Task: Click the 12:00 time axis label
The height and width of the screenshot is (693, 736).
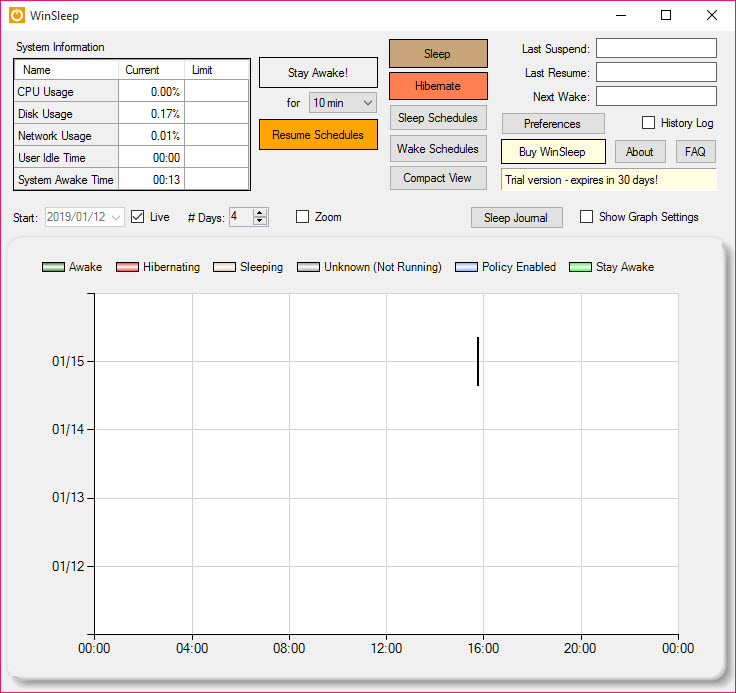Action: 386,648
